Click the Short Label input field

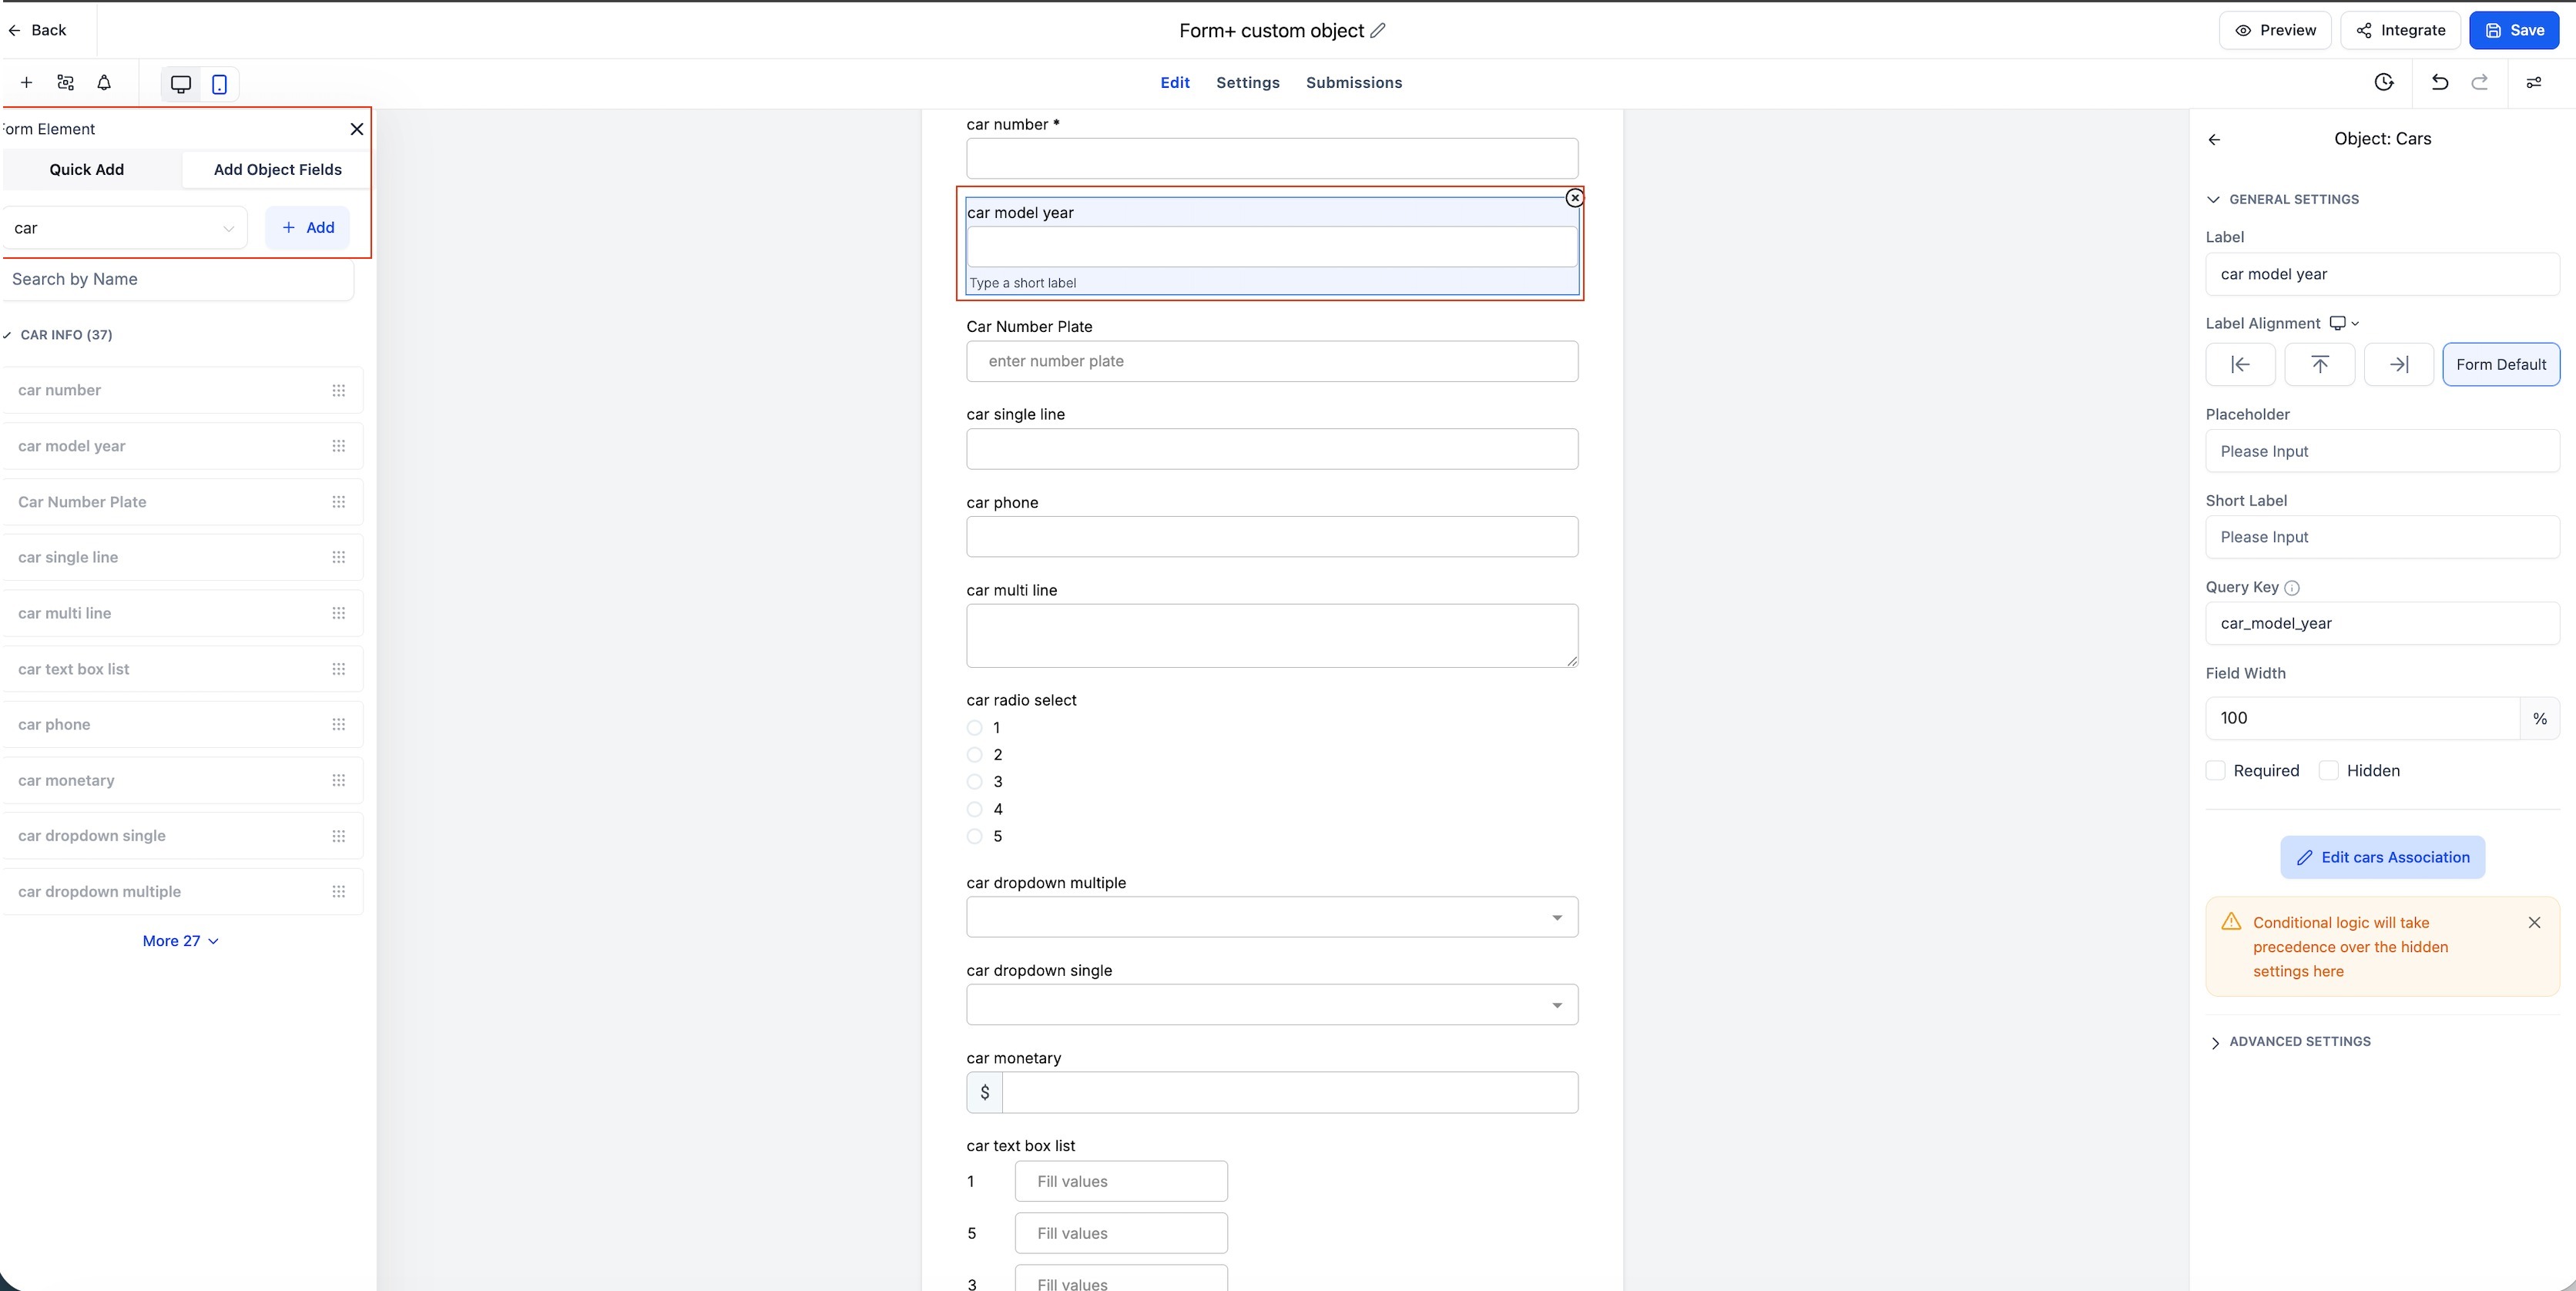[2381, 537]
